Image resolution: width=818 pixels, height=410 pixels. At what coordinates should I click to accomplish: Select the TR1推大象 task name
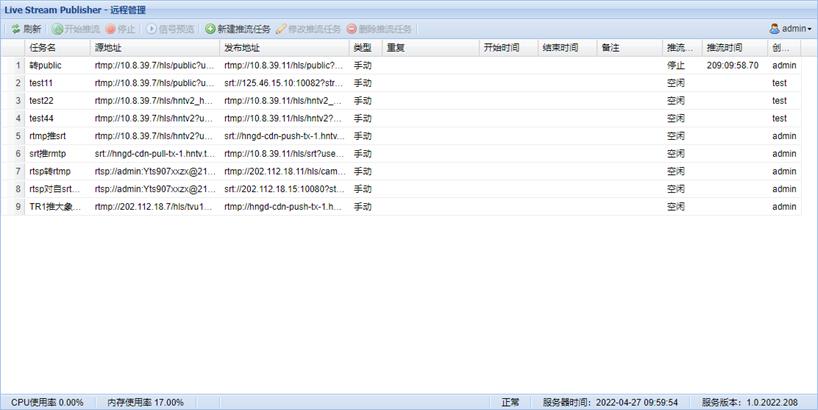[55, 207]
